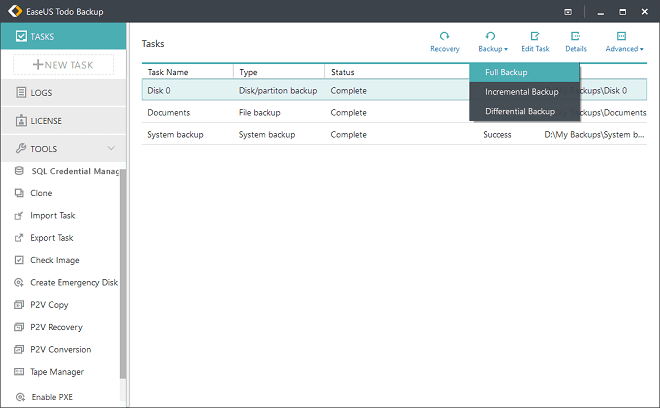Viewport: 660px width, 408px height.
Task: Click the P2V Copy icon
Action: [x=19, y=304]
